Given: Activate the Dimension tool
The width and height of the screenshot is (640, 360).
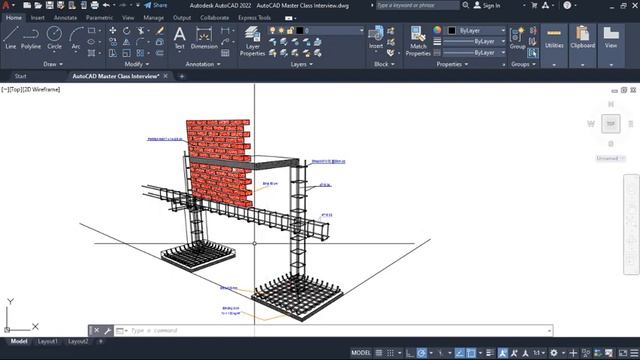Looking at the screenshot, I should pos(204,38).
